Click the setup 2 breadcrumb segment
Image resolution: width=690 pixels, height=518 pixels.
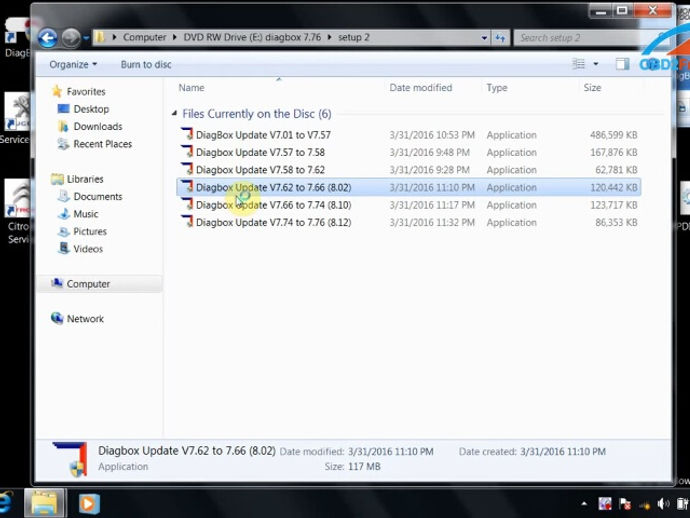[x=354, y=37]
